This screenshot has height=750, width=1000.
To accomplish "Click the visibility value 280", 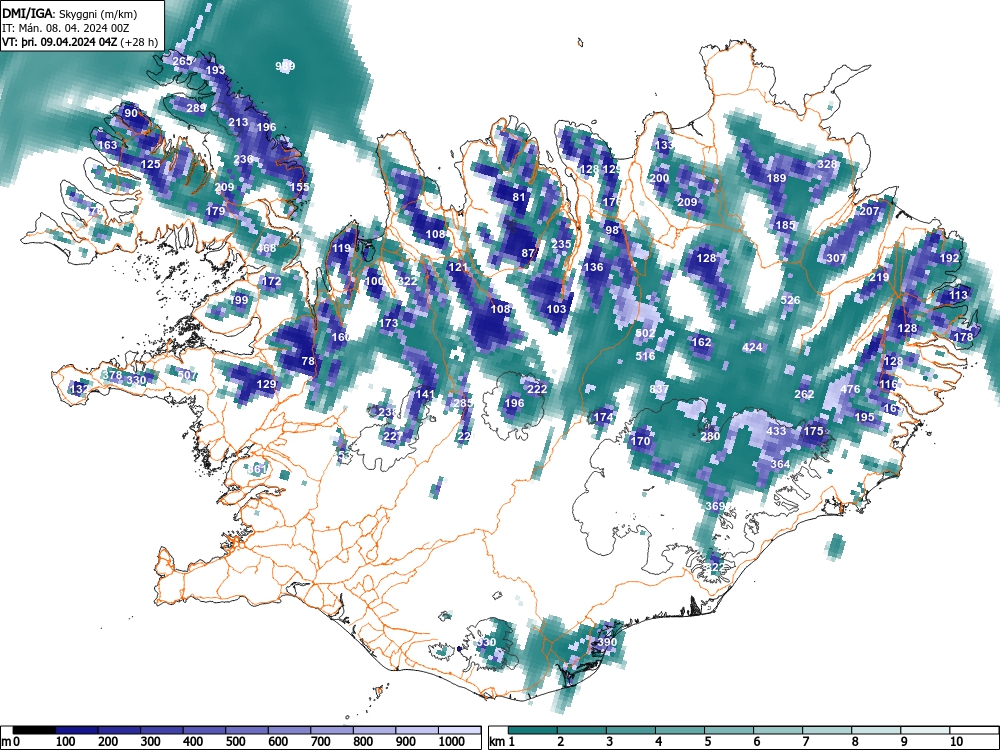I will pos(710,436).
